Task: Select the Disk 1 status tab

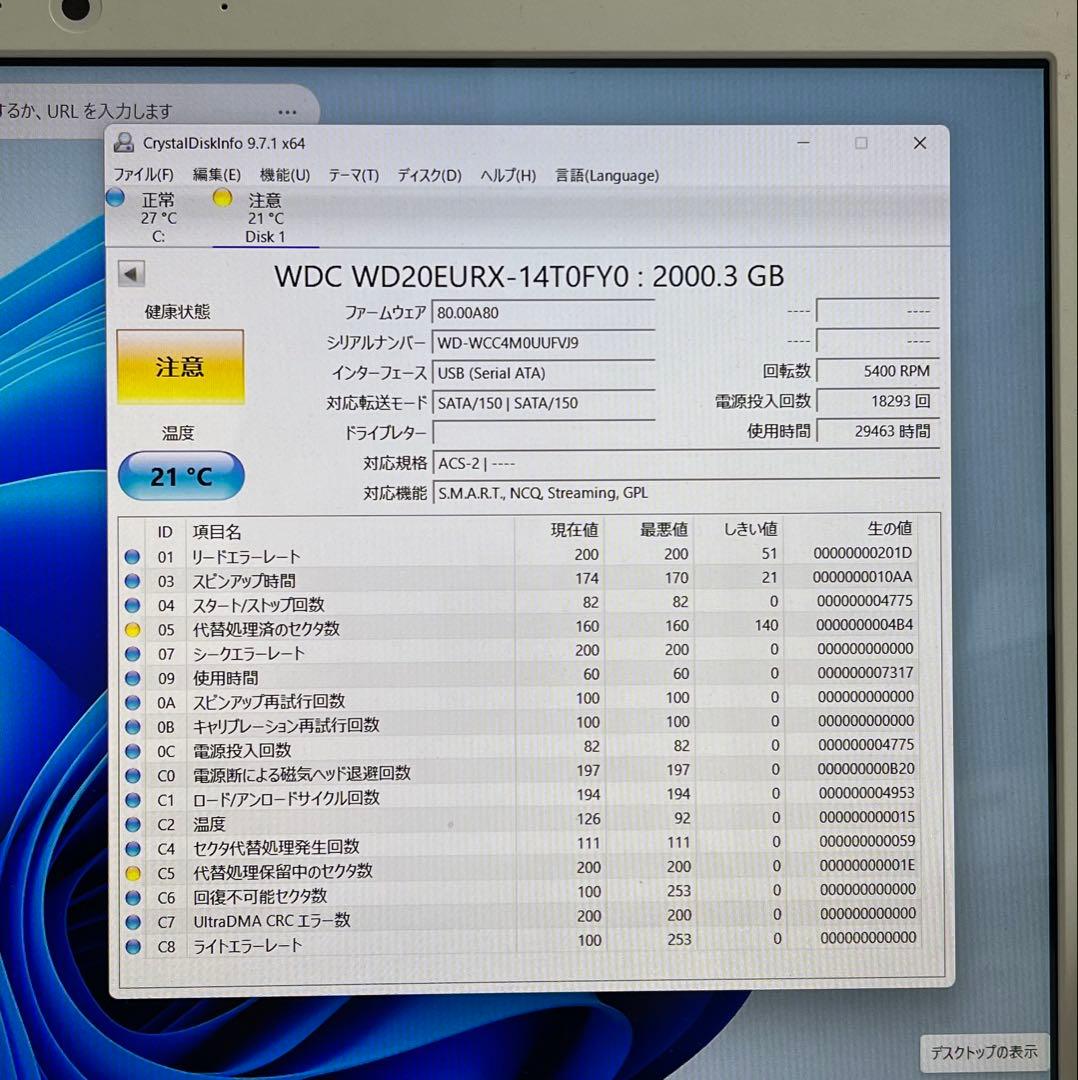Action: 265,218
